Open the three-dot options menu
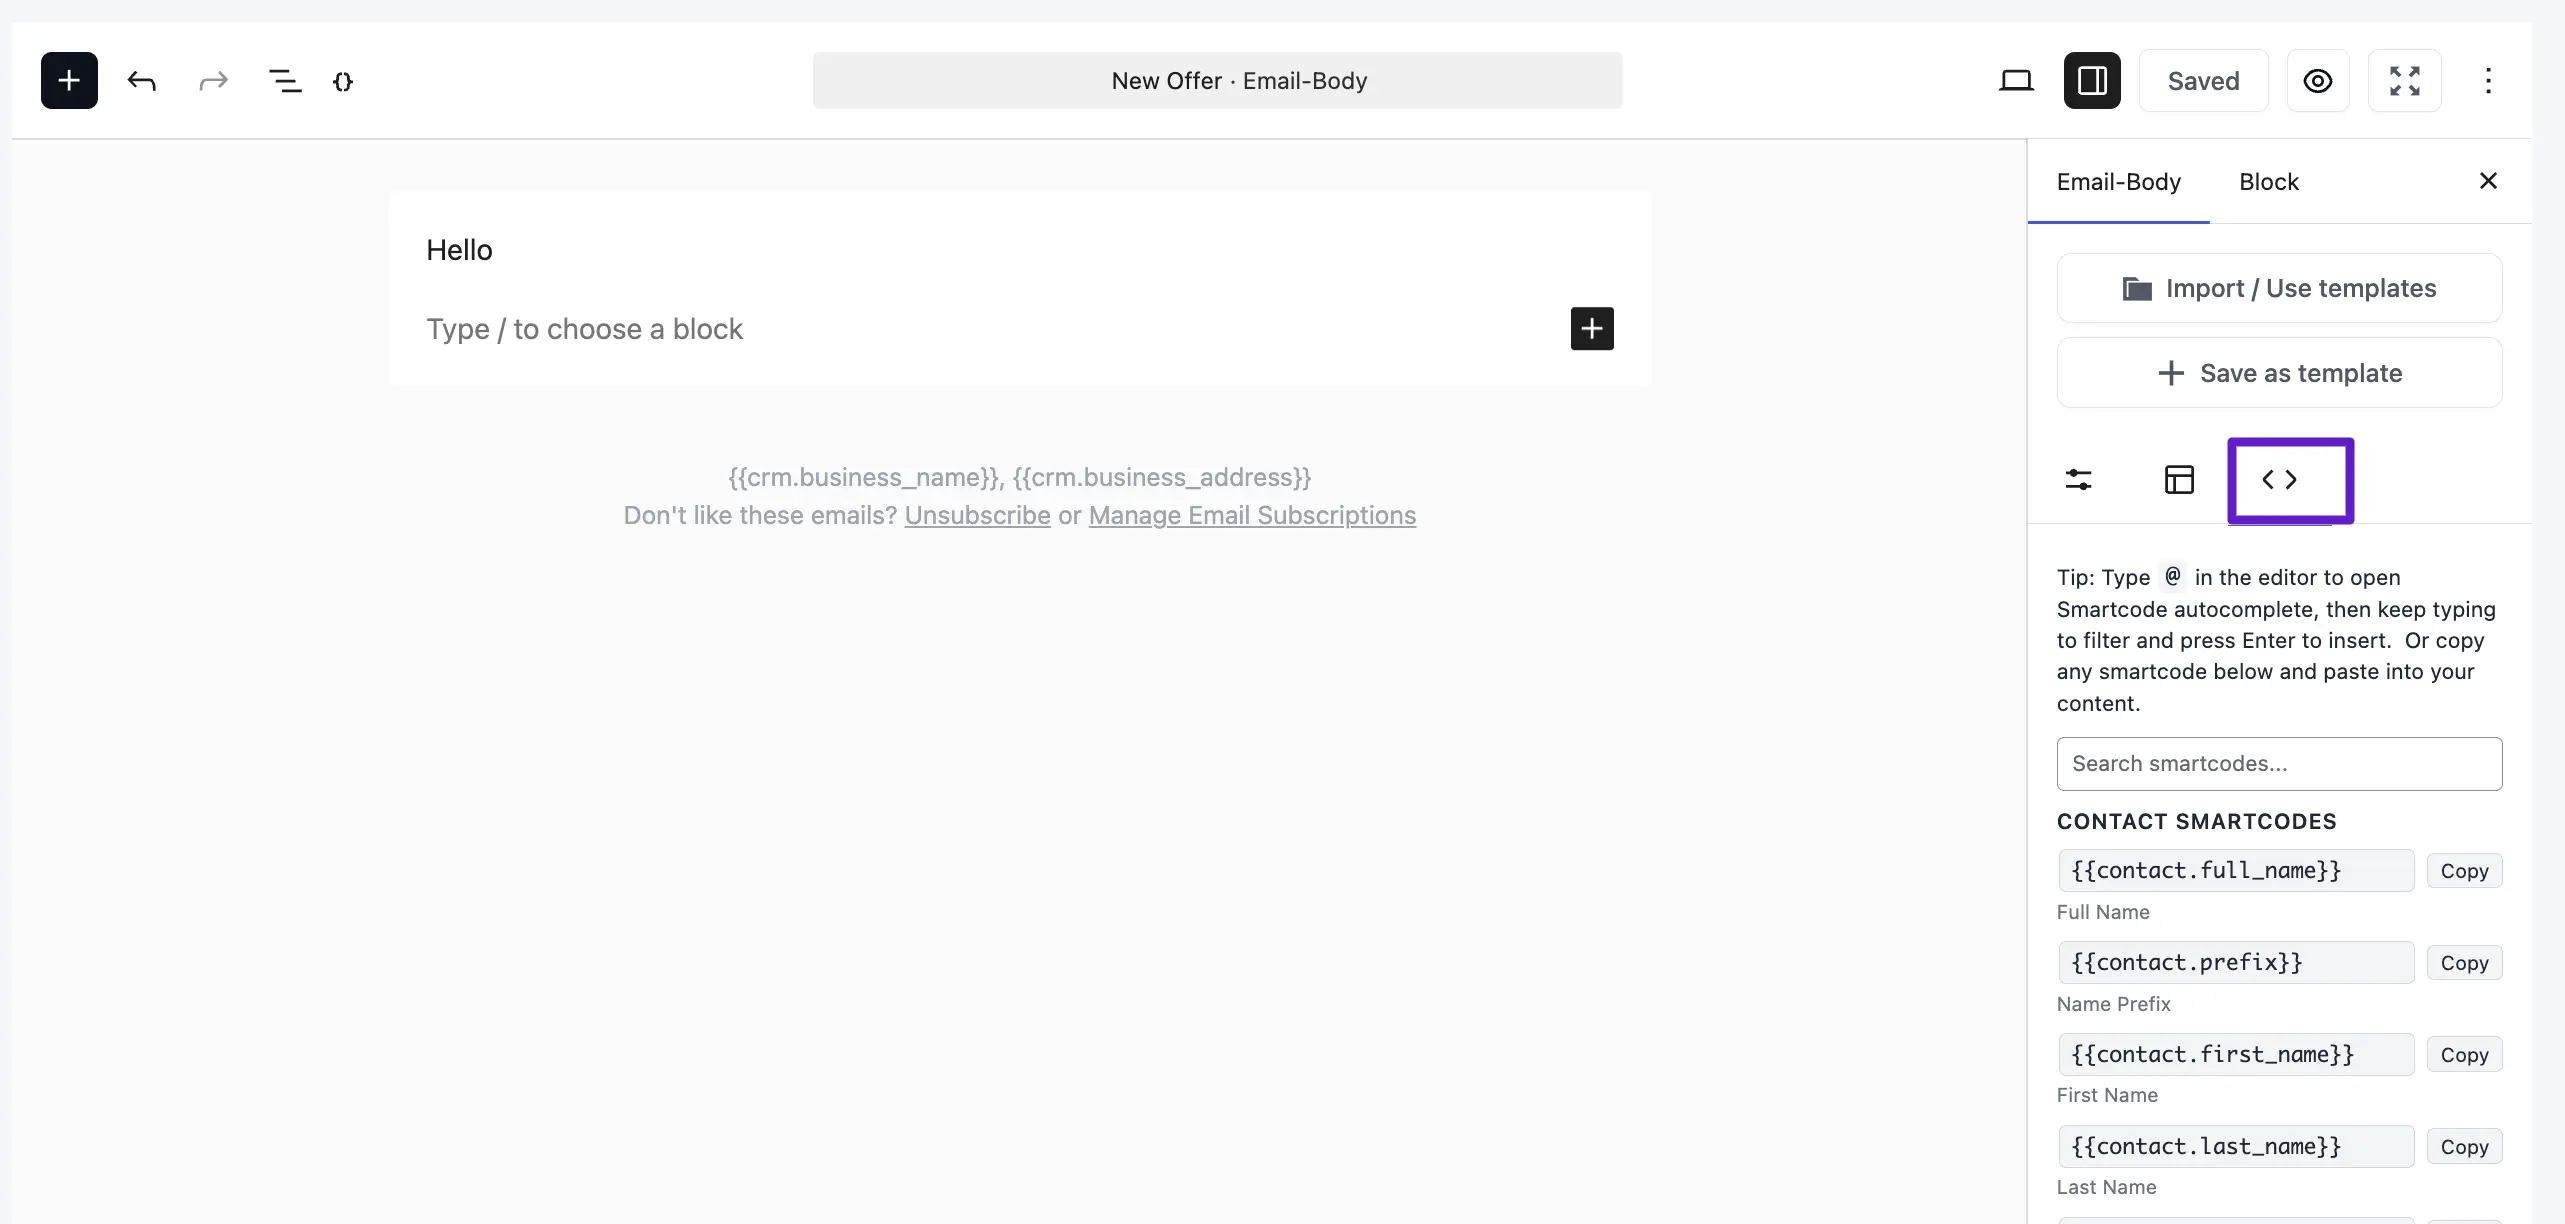Screen dimensions: 2565x1224 coord(2489,81)
